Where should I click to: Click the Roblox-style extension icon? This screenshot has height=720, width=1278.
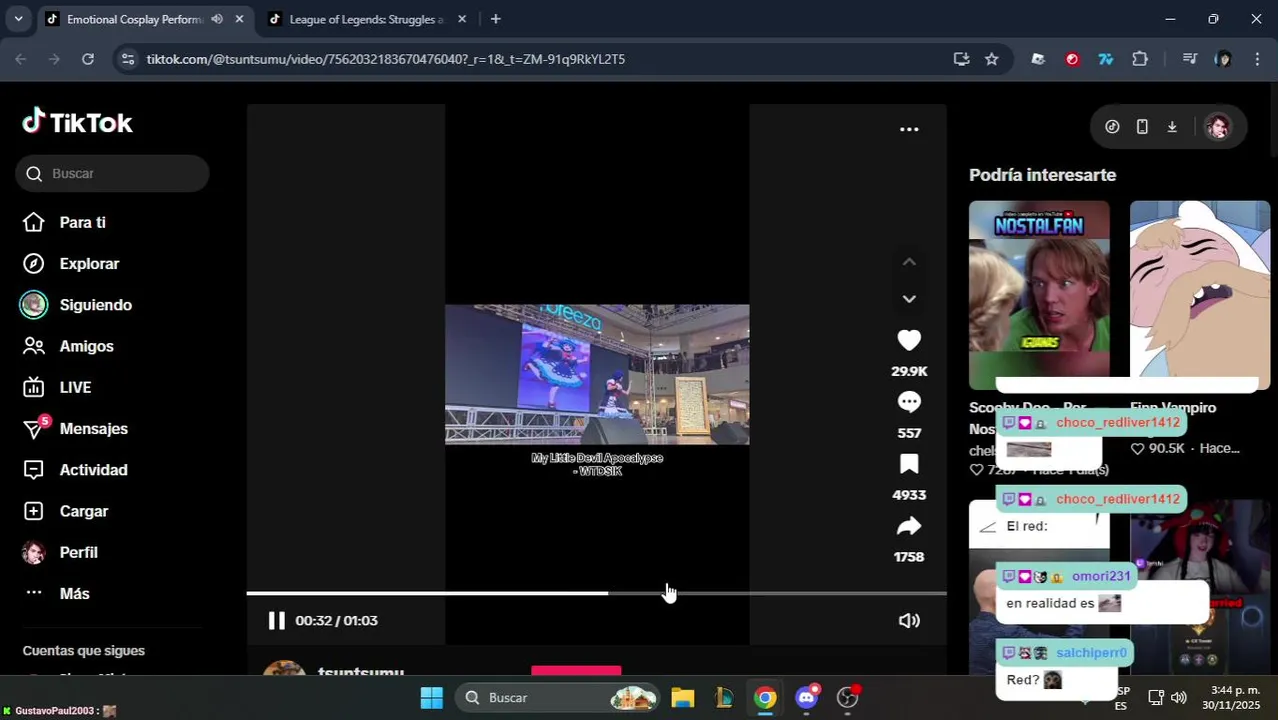click(x=1038, y=59)
